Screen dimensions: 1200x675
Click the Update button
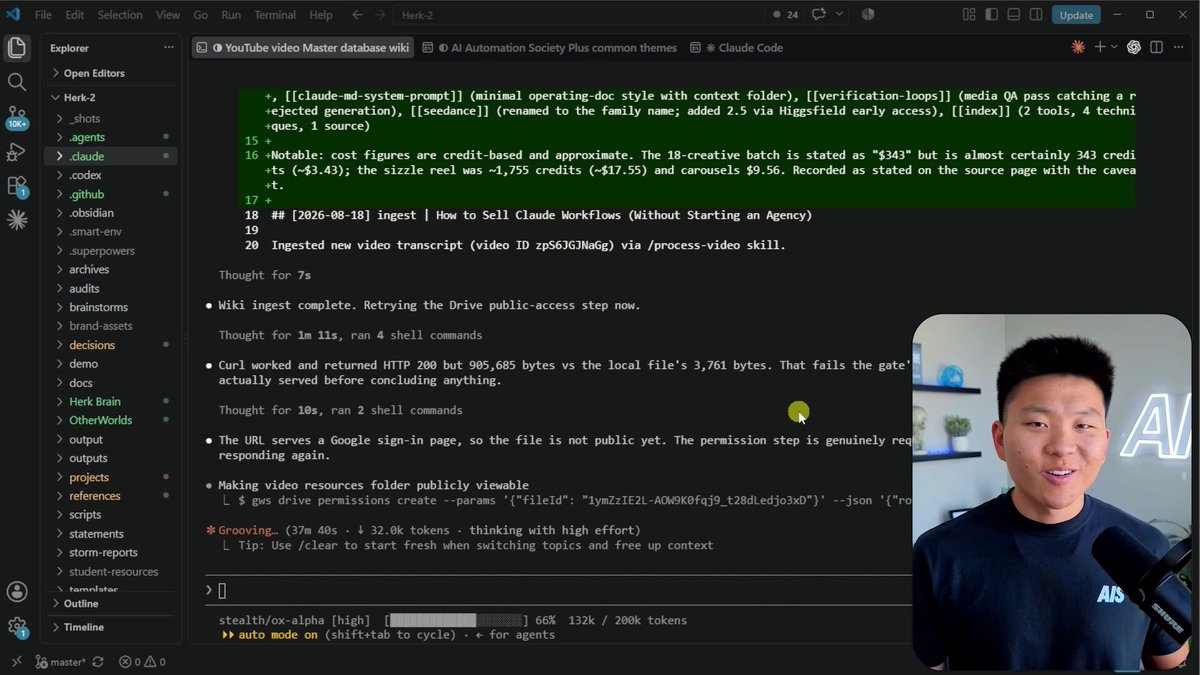coord(1076,15)
